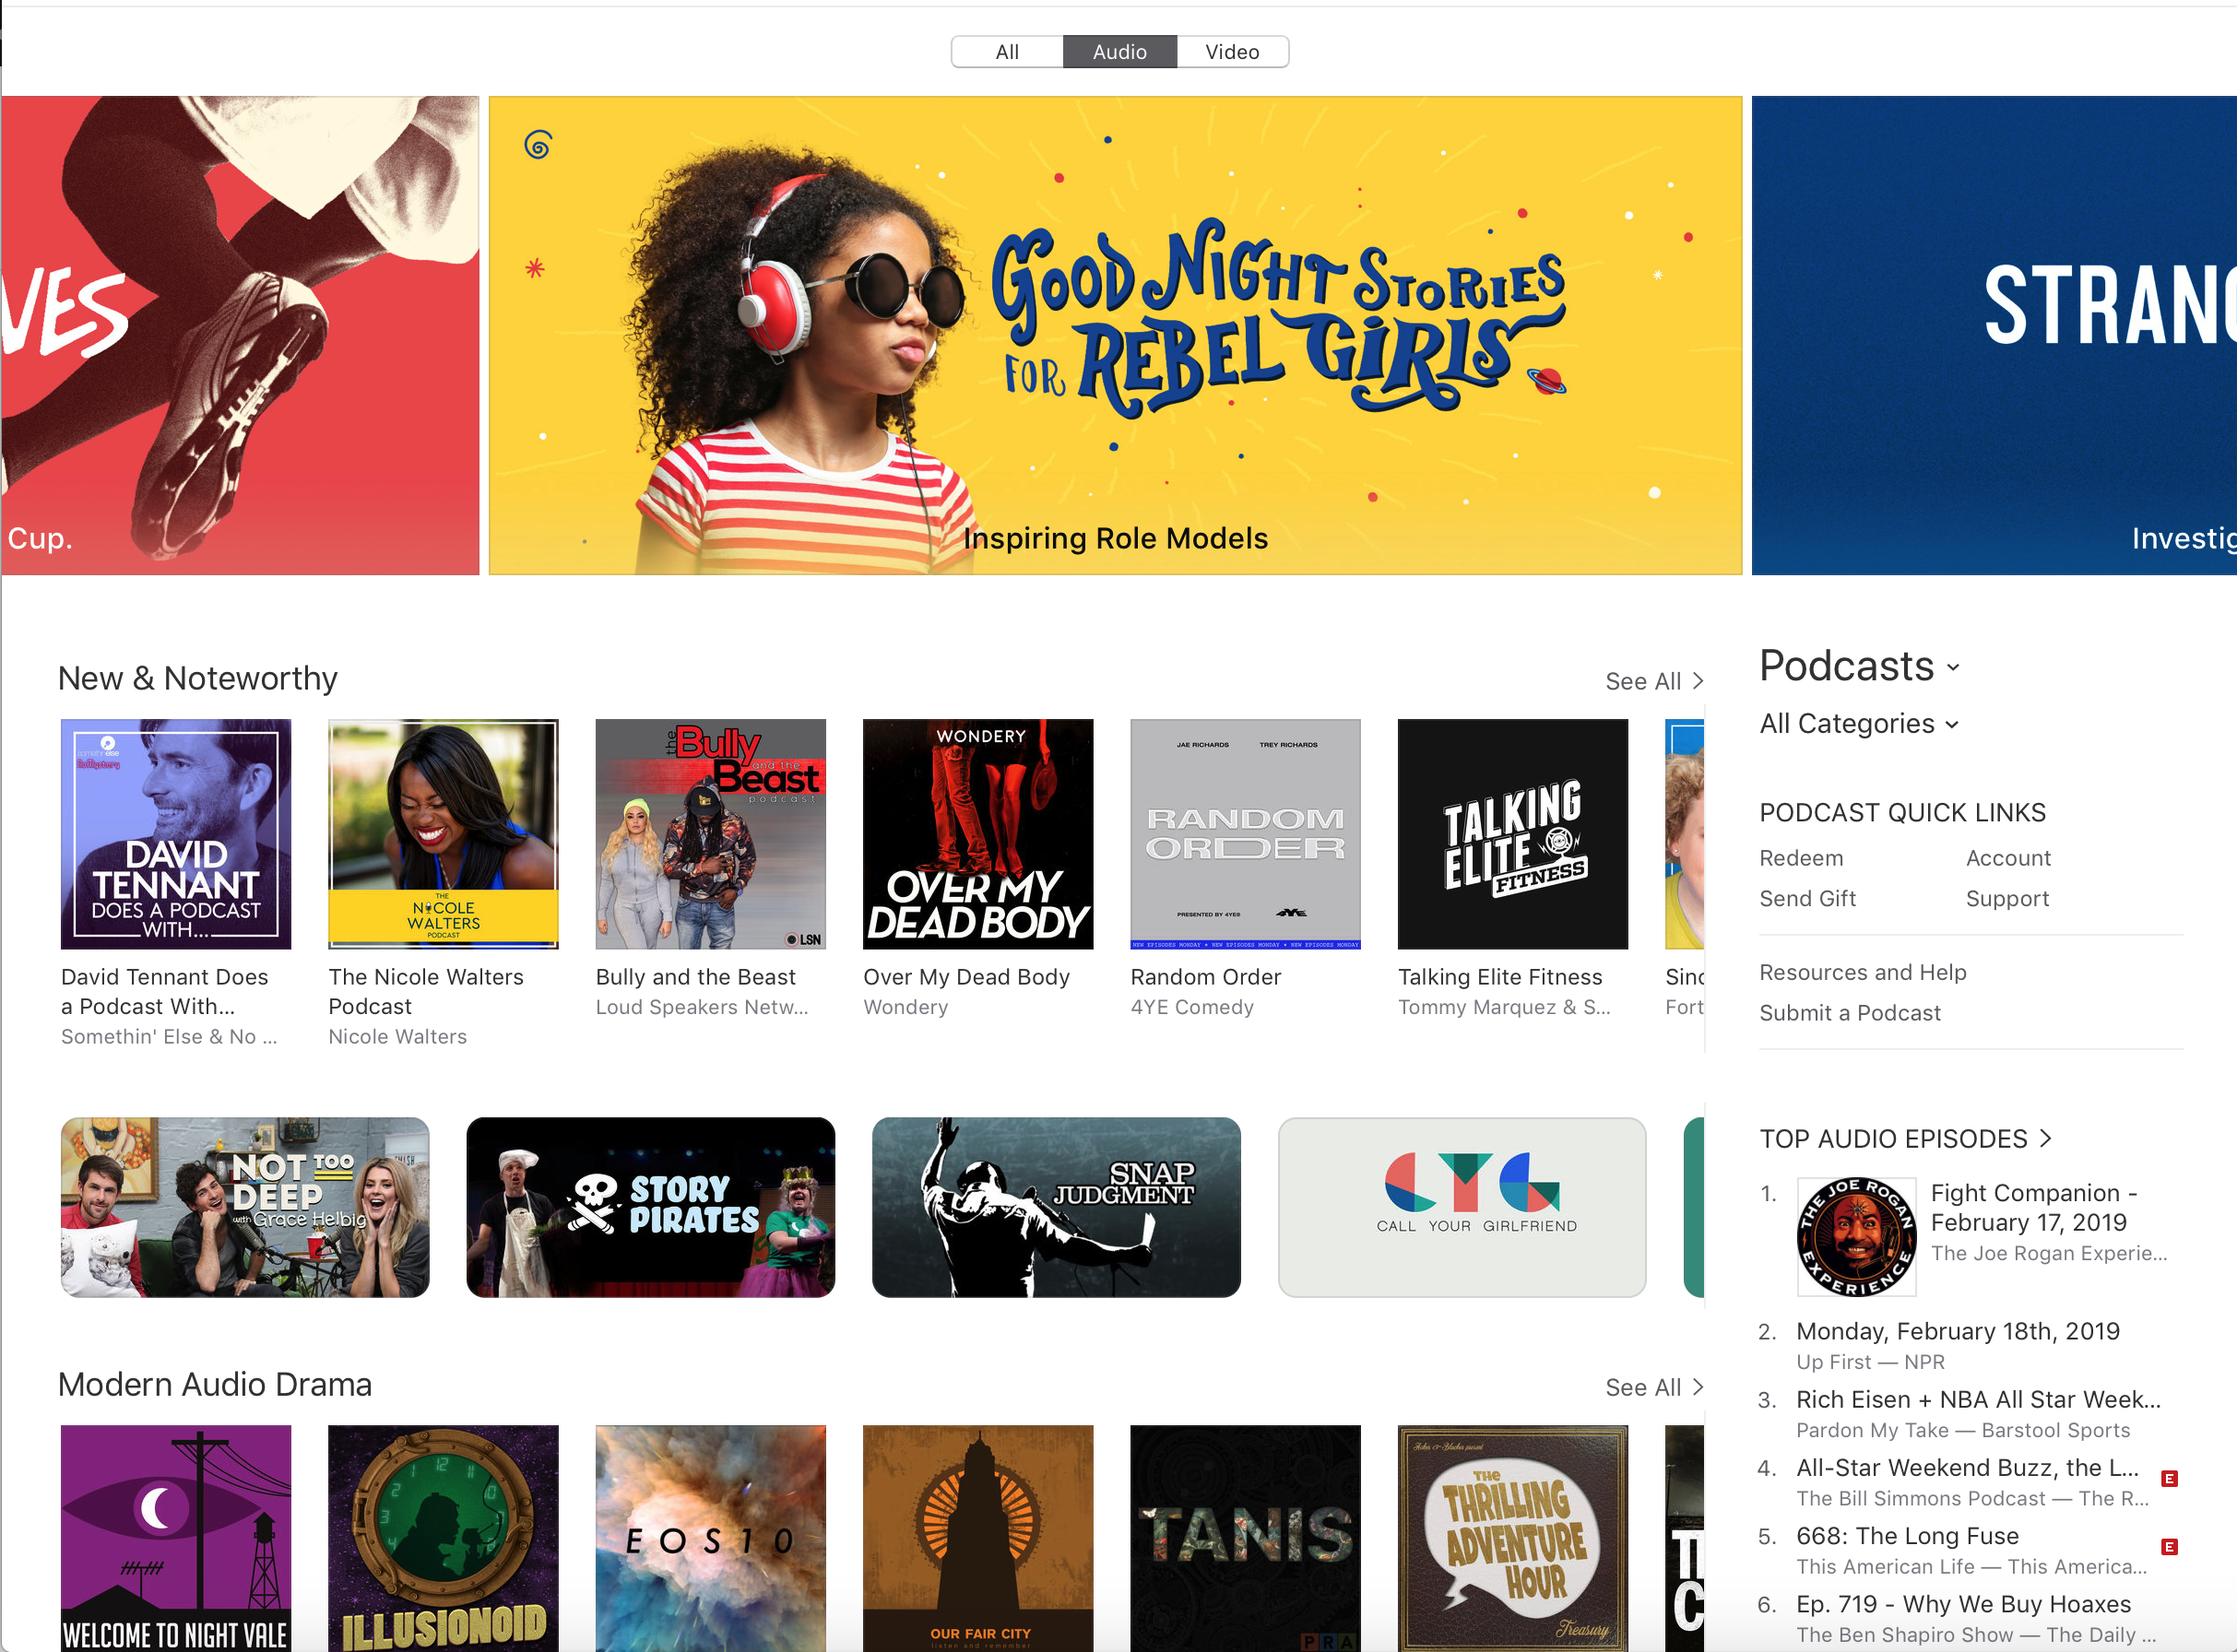Screen dimensions: 2237x1652
Task: Open Illusionoid podcast artwork
Action: (x=443, y=1538)
